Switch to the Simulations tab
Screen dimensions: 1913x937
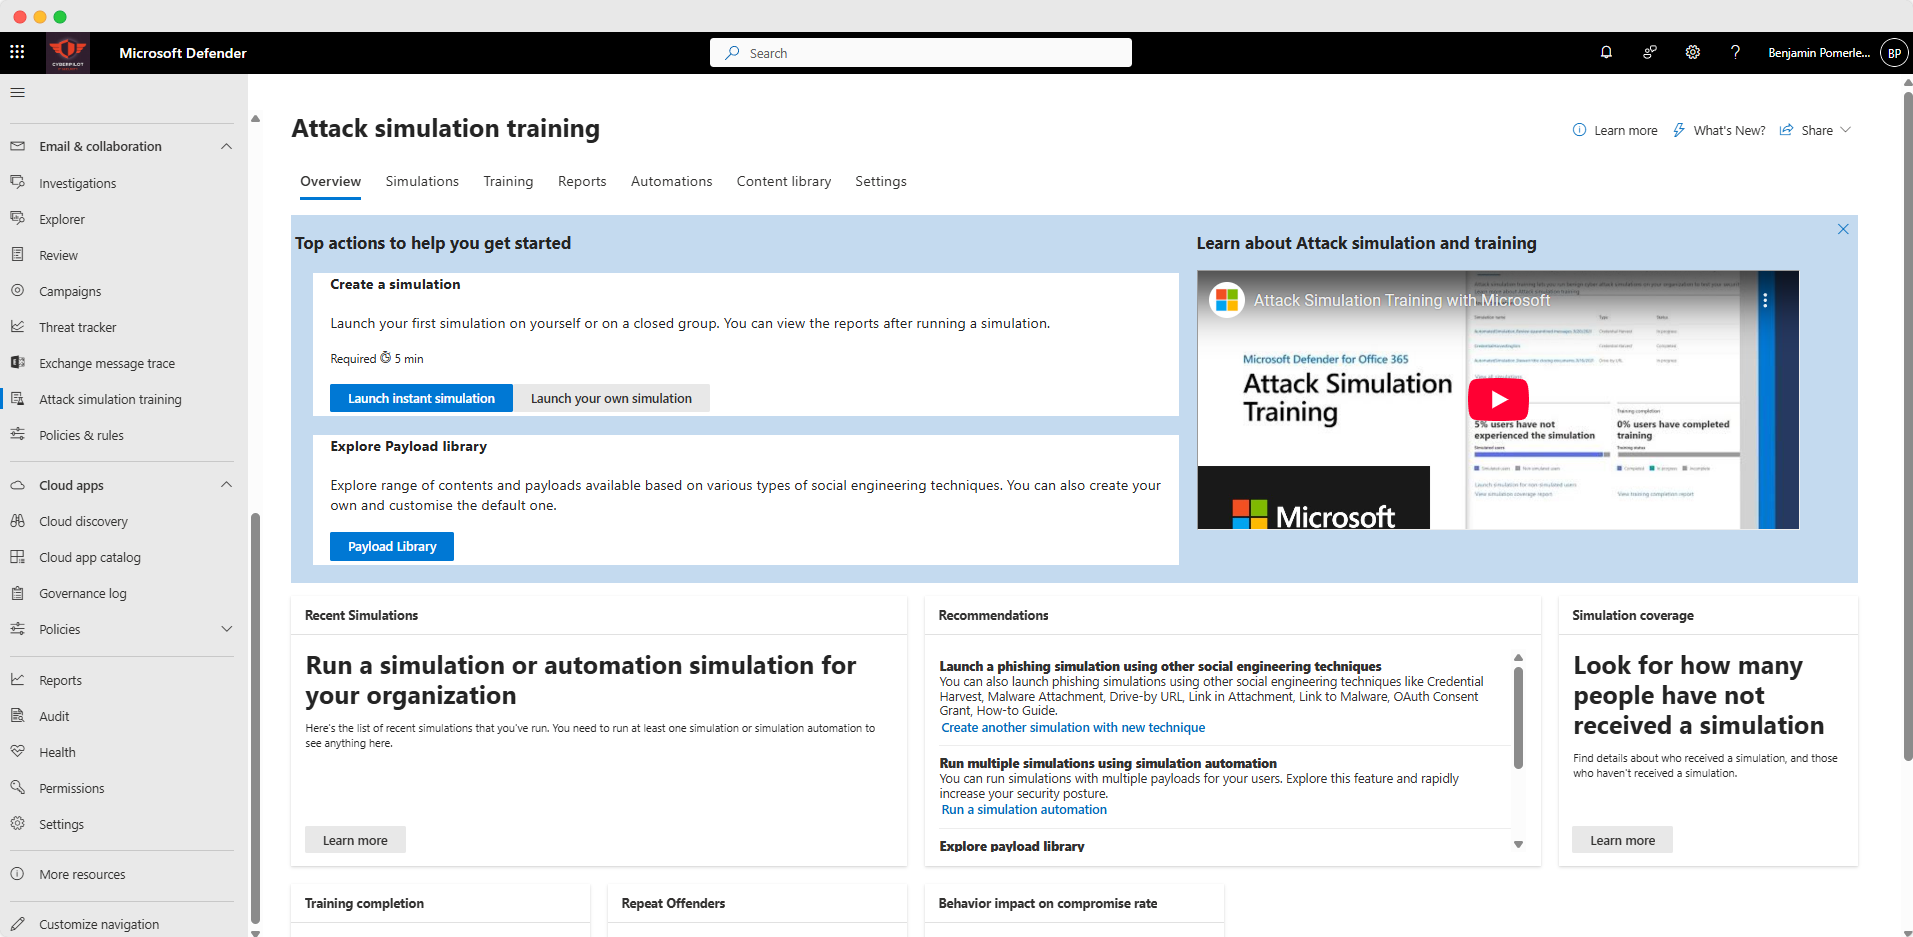click(422, 181)
